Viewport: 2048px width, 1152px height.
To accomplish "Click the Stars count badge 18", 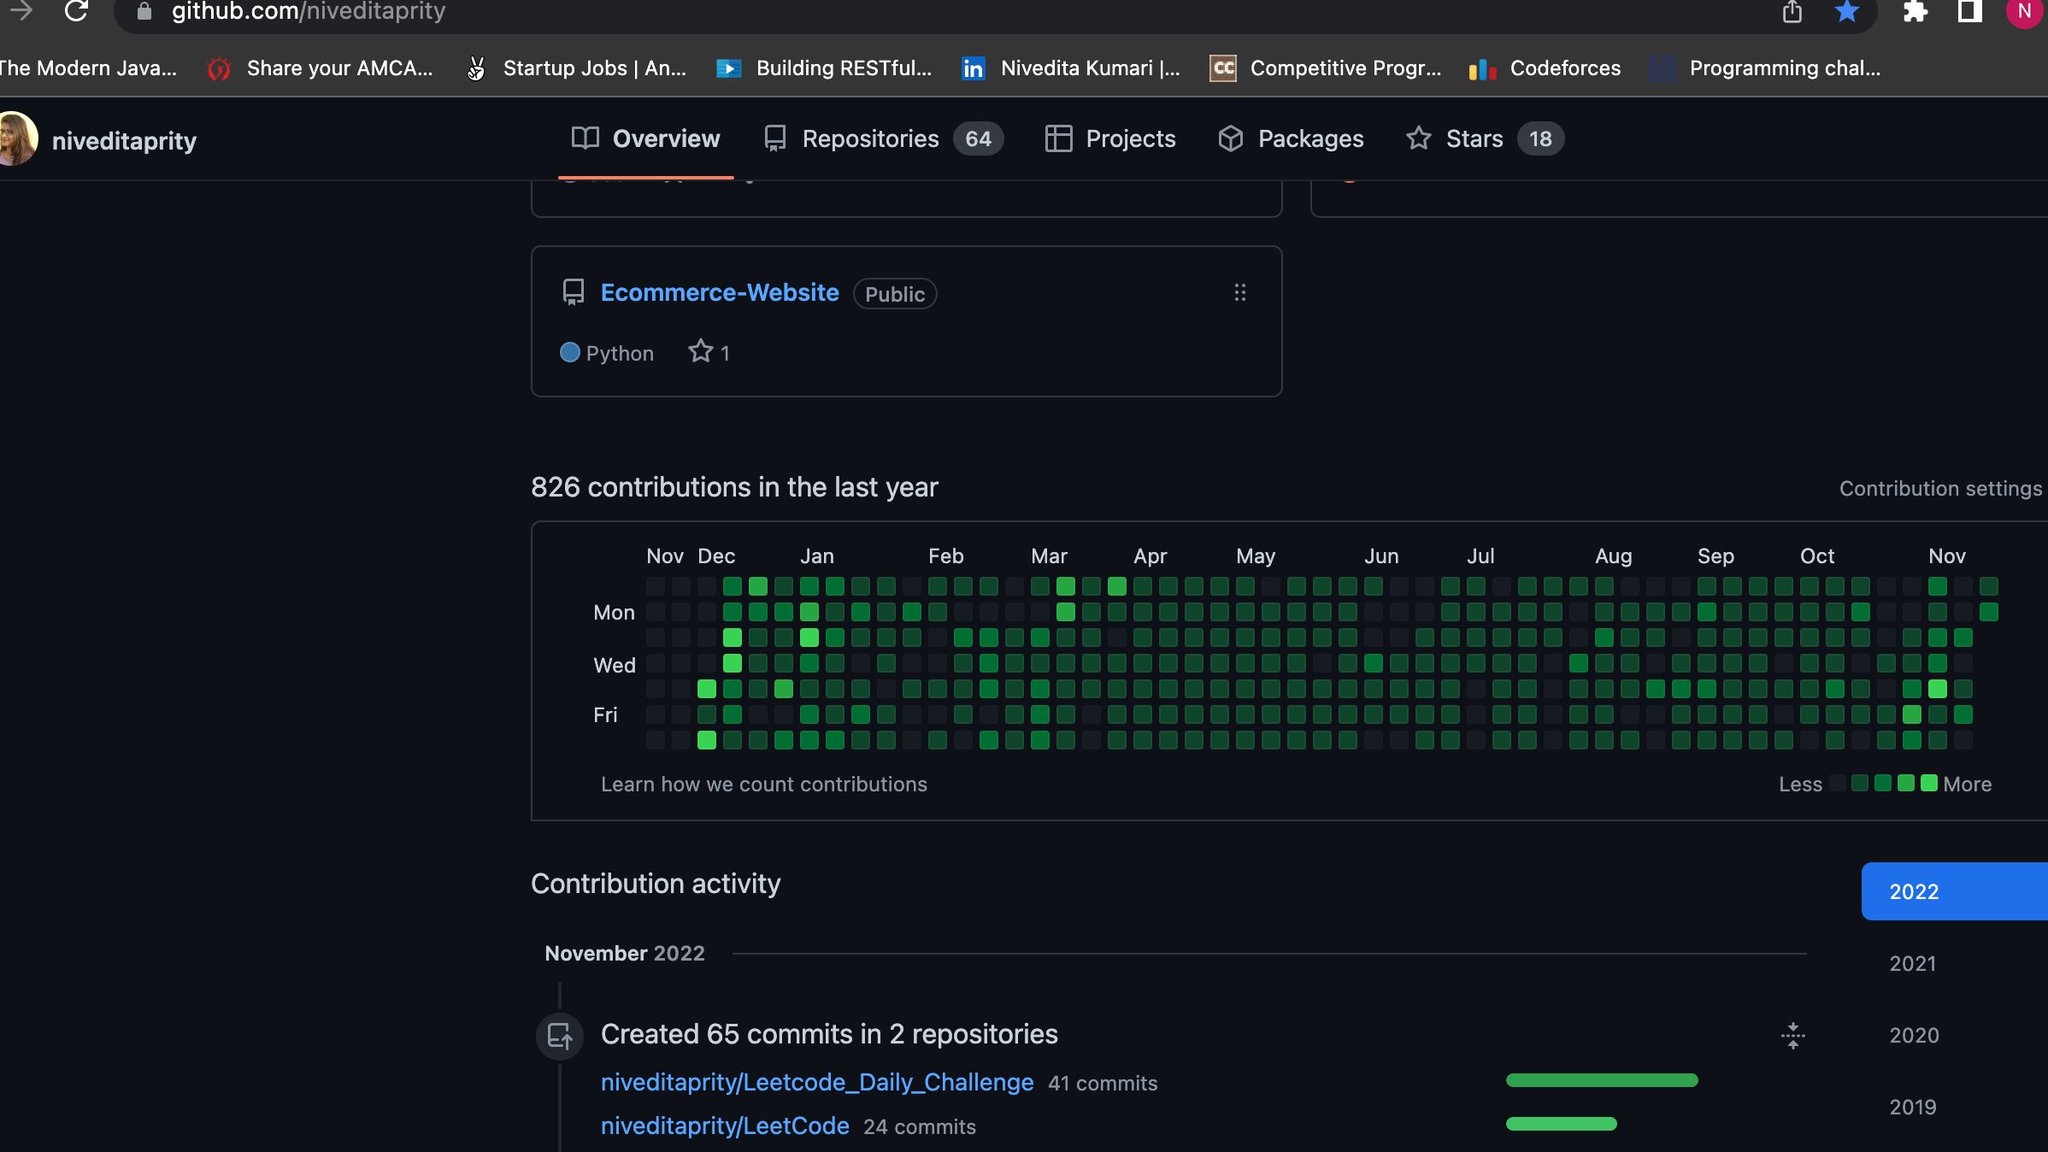I will tap(1540, 139).
